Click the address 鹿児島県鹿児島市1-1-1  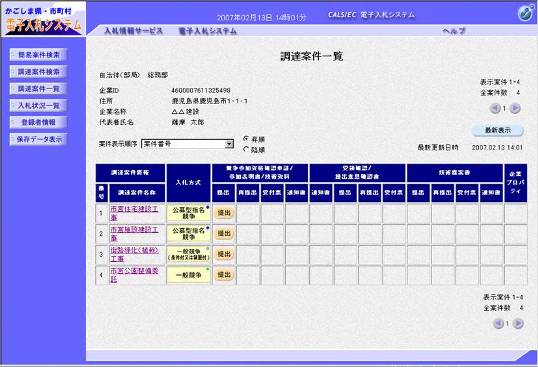209,101
